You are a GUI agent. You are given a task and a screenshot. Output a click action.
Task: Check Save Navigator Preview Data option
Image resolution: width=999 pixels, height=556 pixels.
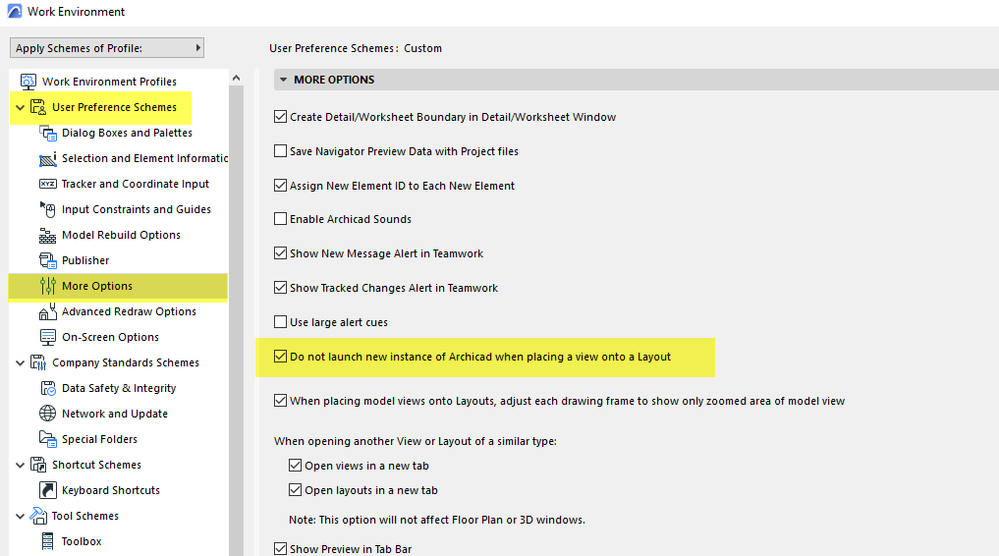[x=281, y=151]
